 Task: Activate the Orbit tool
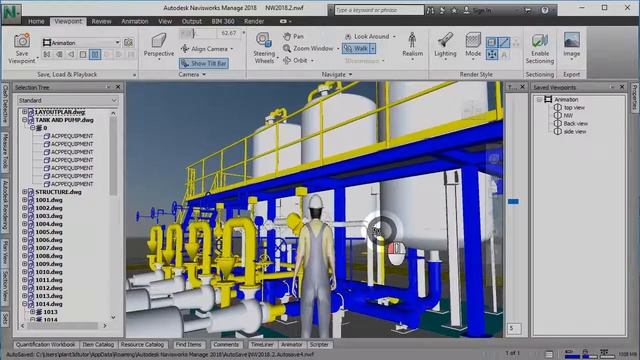(296, 60)
